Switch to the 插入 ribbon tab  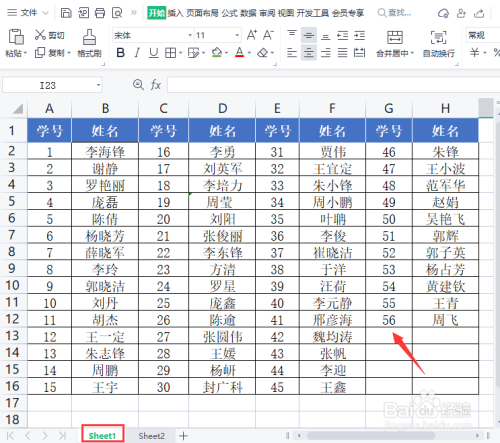pos(175,13)
